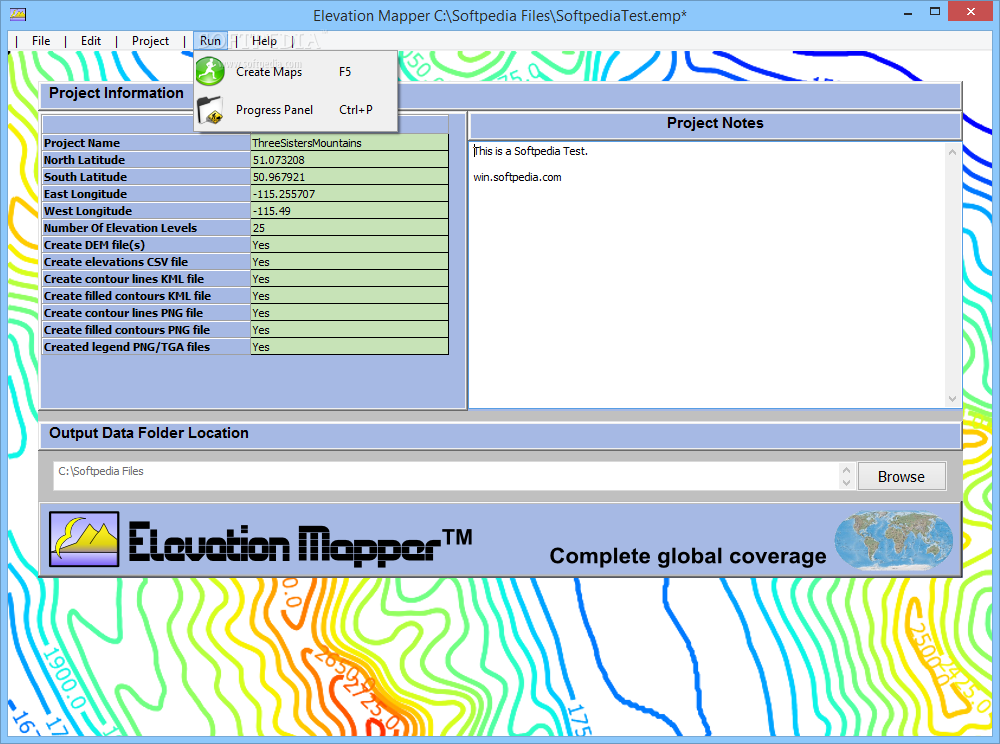Image resolution: width=1000 pixels, height=744 pixels.
Task: Click Yes for Create contour lines KML file
Action: pos(349,279)
